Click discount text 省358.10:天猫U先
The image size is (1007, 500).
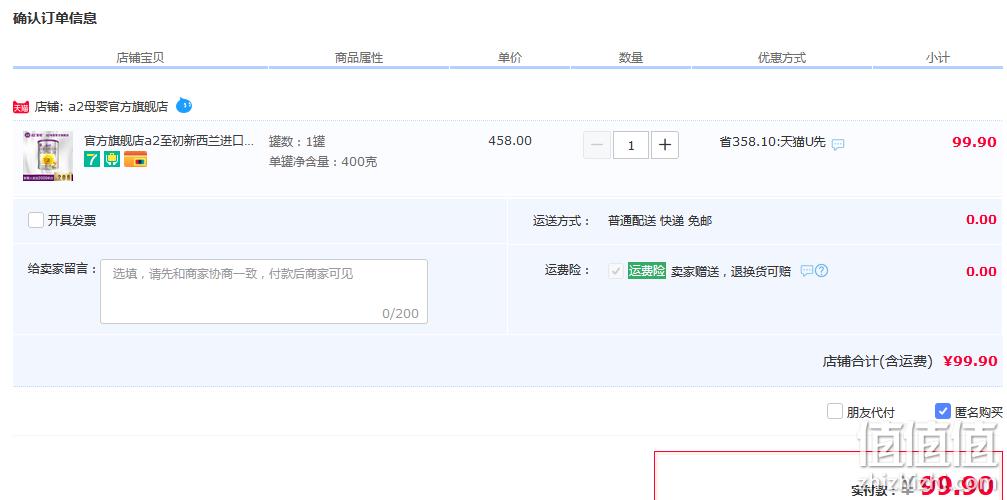(x=773, y=142)
